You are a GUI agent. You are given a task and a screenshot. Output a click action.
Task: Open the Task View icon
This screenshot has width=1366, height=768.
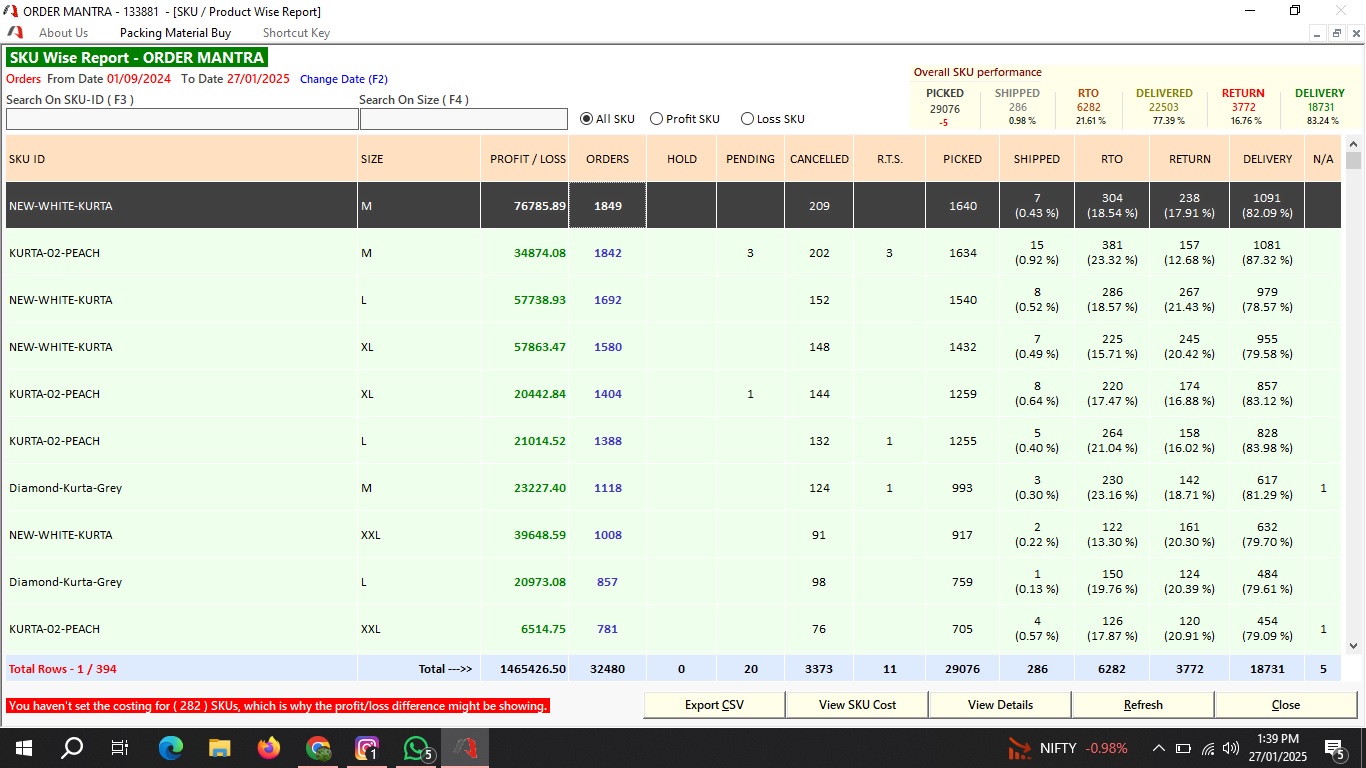120,747
